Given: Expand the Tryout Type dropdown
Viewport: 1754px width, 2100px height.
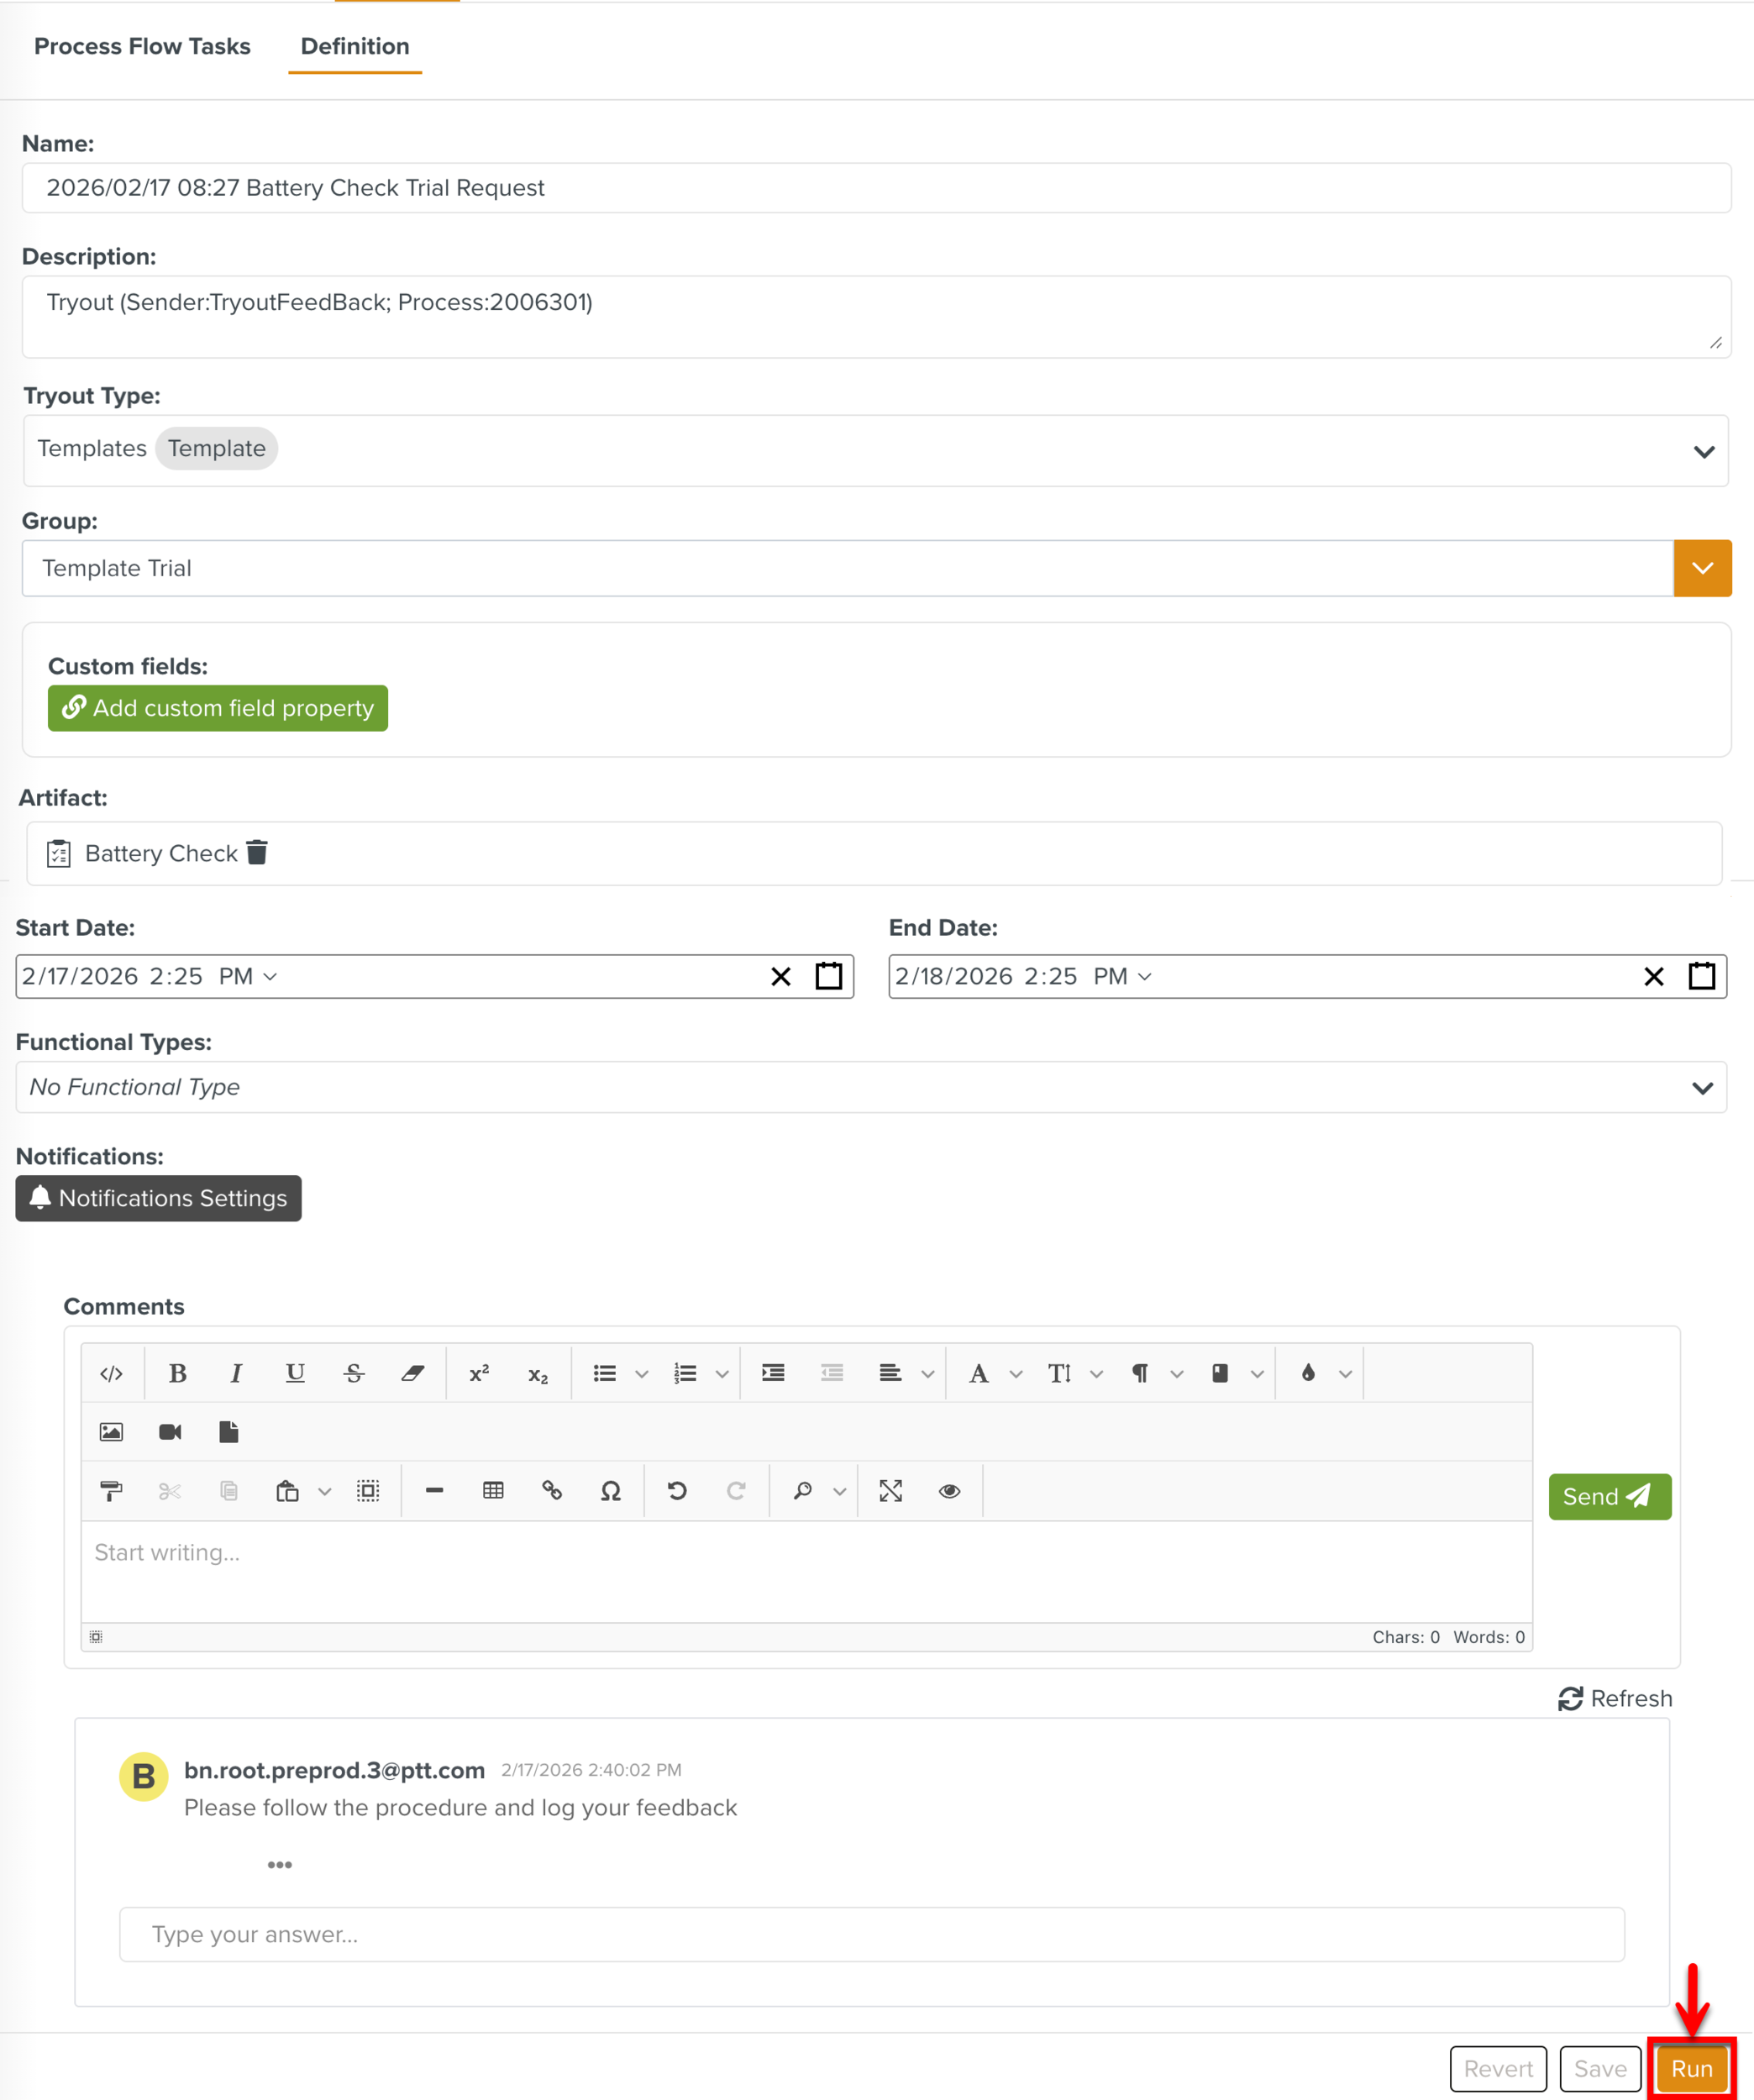Looking at the screenshot, I should 1703,451.
